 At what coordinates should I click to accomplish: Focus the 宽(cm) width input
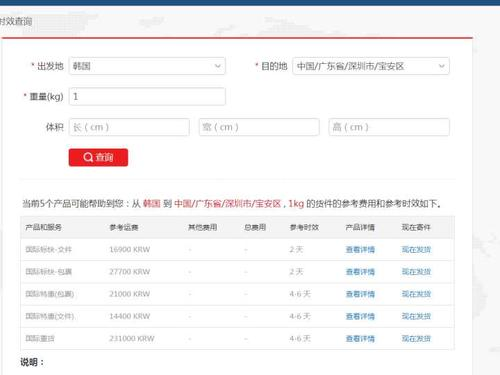(x=259, y=127)
